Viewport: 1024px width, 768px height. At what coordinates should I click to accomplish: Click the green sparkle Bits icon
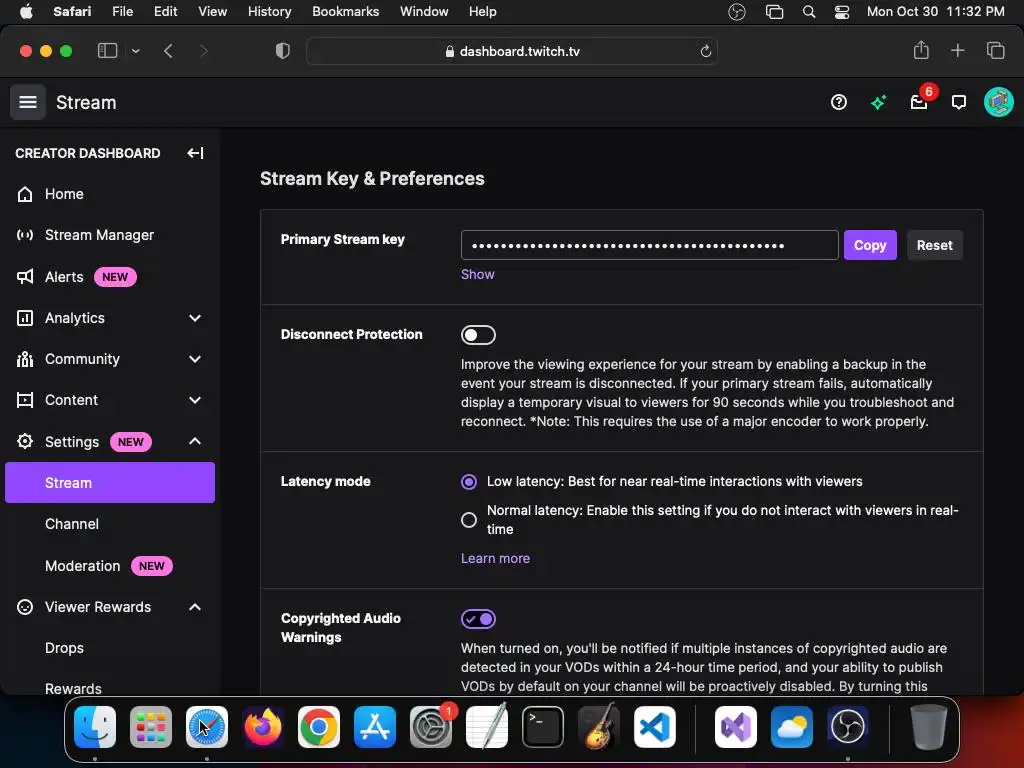[x=878, y=102]
